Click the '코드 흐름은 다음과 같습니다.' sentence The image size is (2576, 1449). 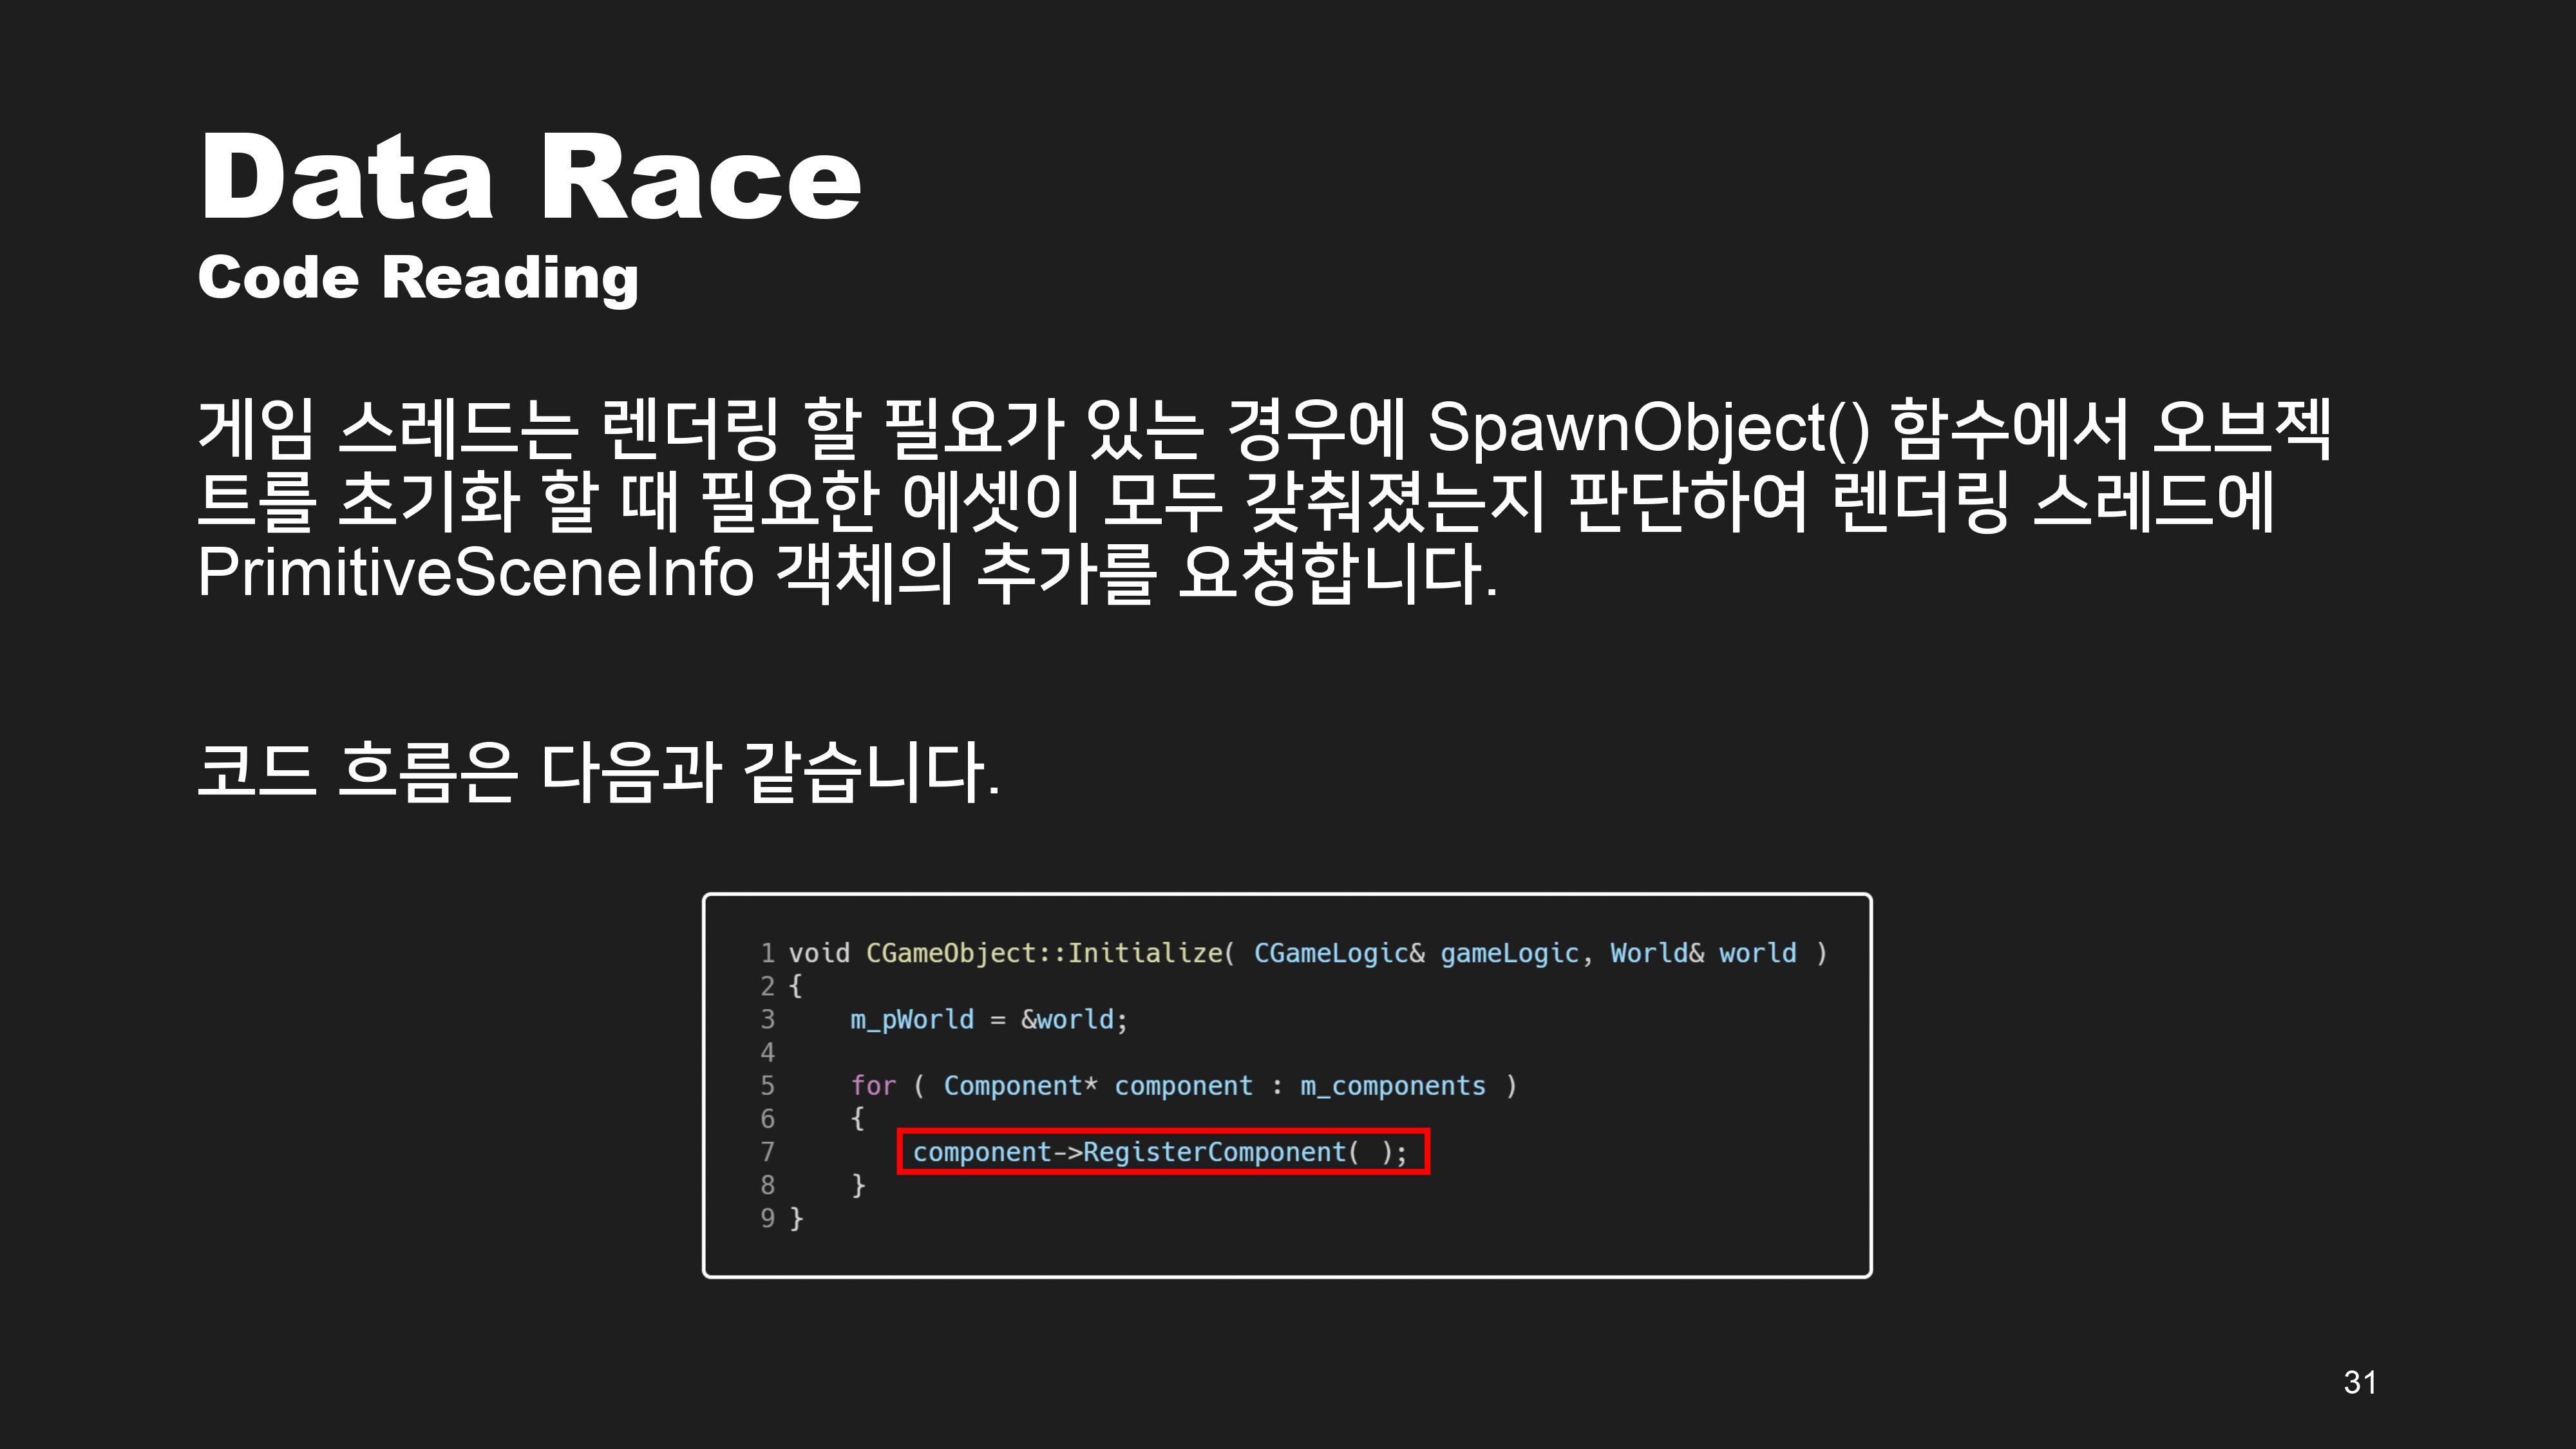click(598, 772)
